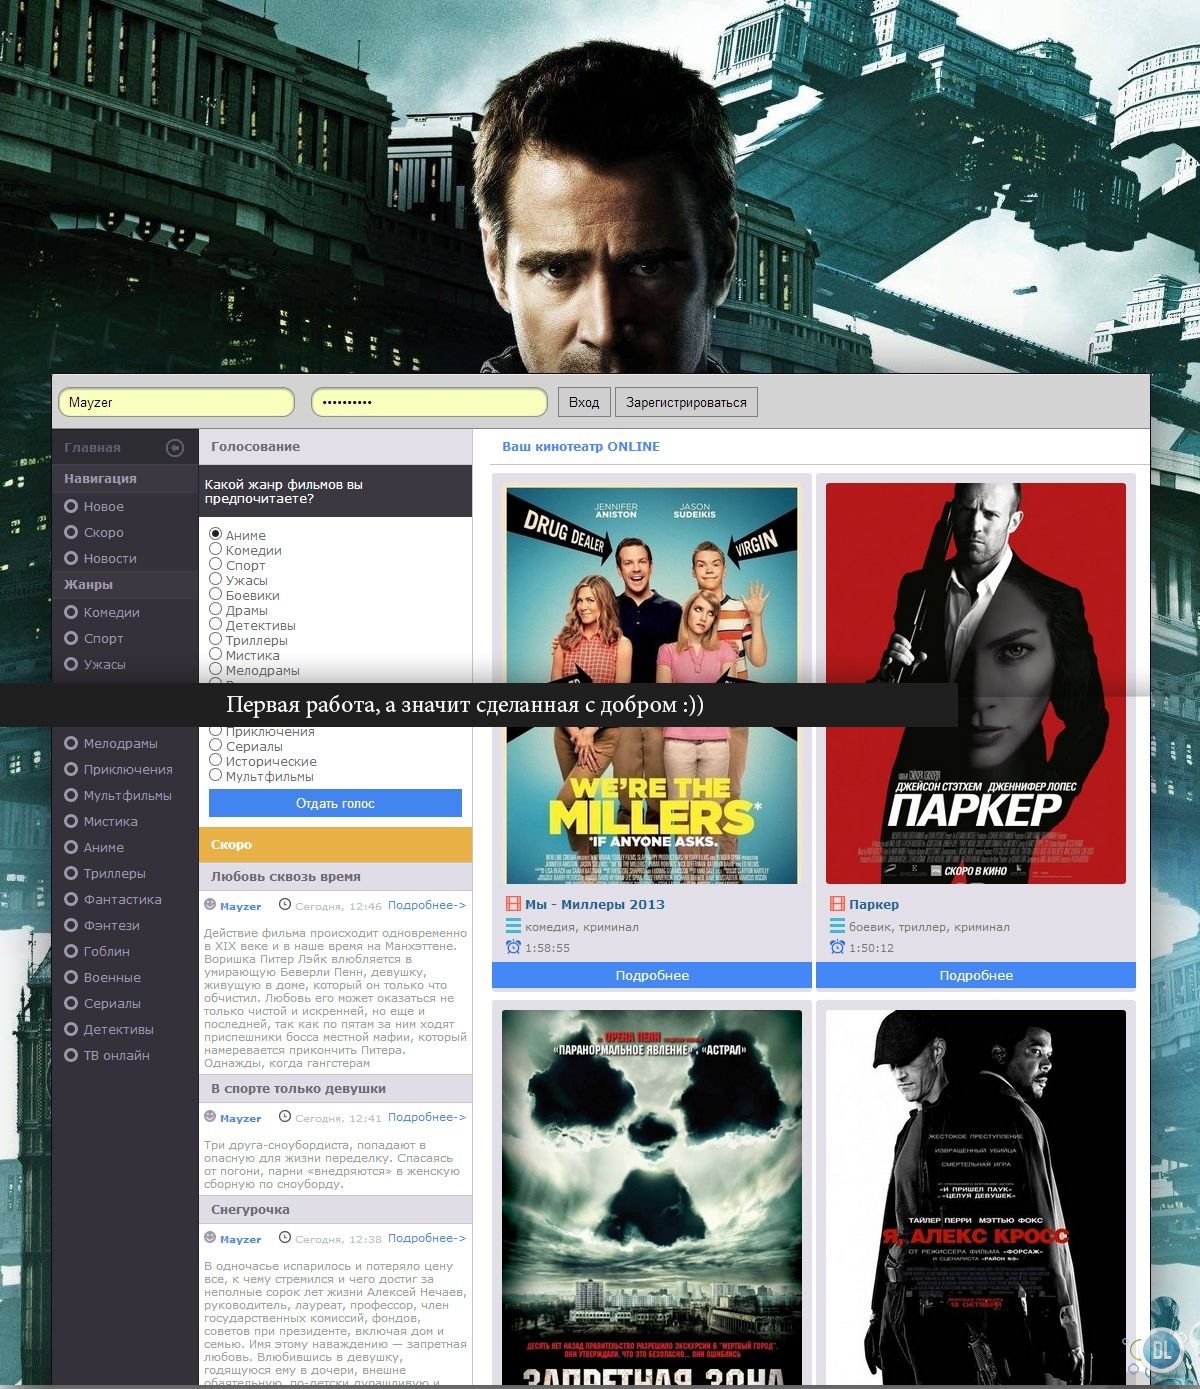Click the DL logo badge at bottom right
Image resolution: width=1200 pixels, height=1389 pixels.
point(1160,1349)
